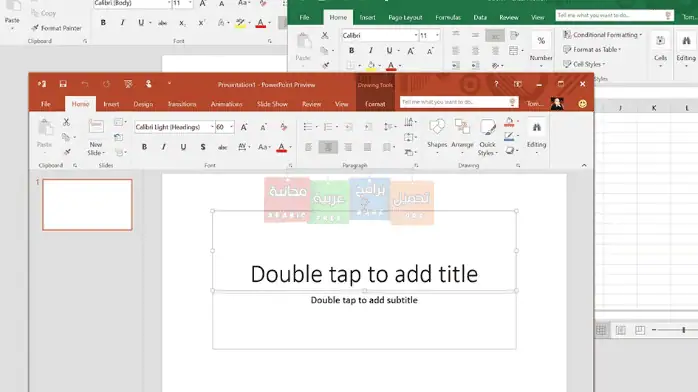Switch to PowerPoint Animations tab
698x392 pixels.
coord(227,104)
